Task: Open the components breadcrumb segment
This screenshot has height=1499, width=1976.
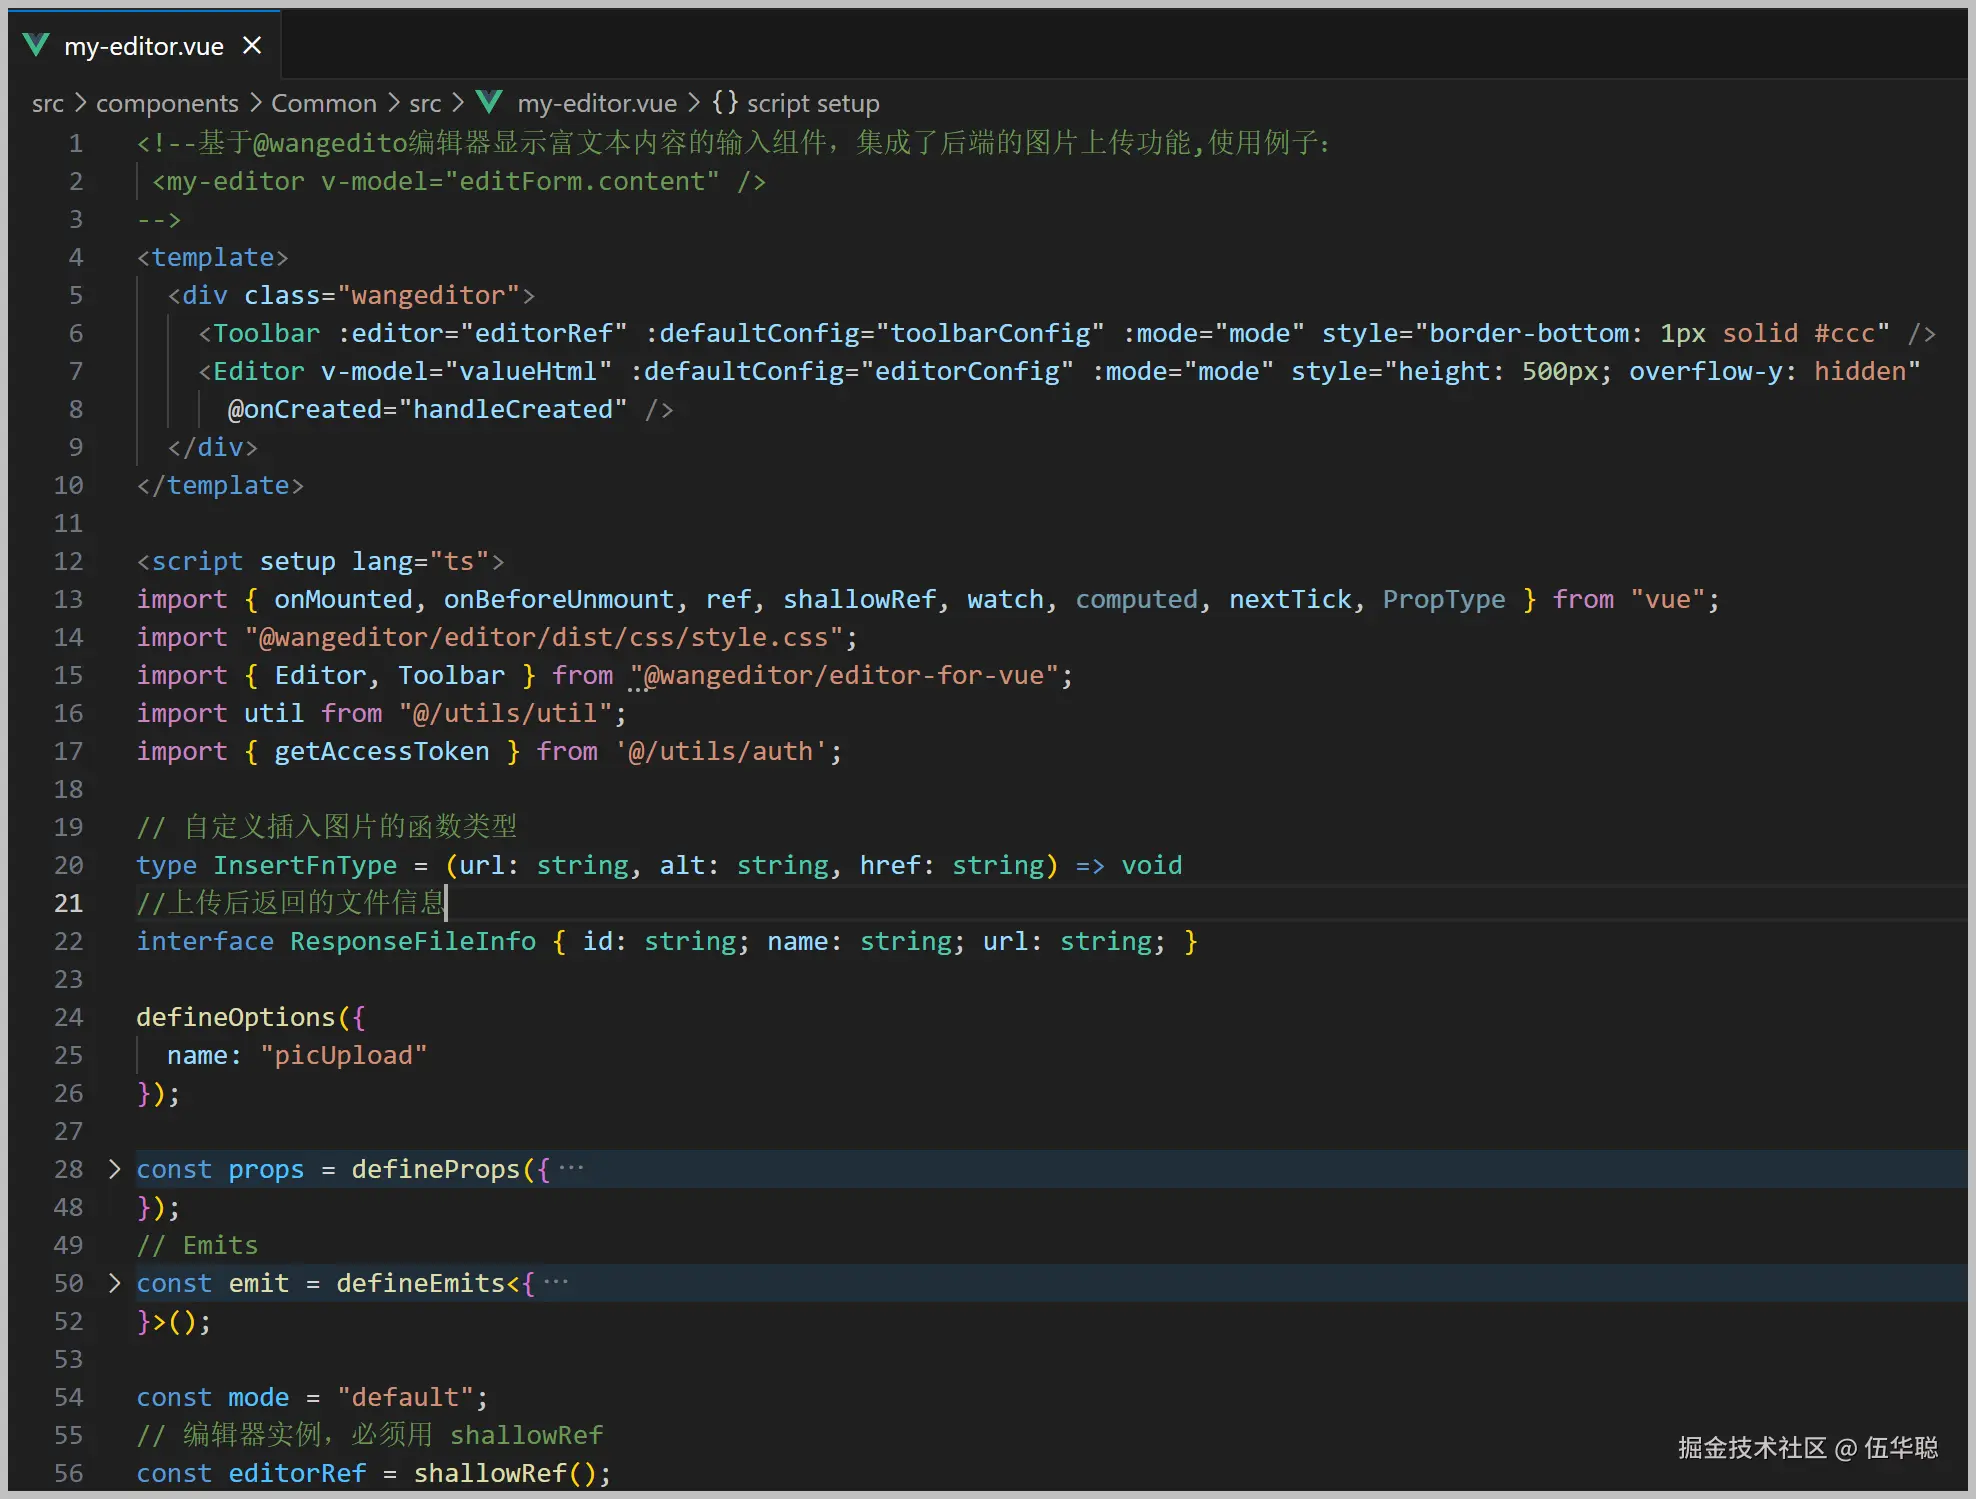Action: (x=167, y=103)
